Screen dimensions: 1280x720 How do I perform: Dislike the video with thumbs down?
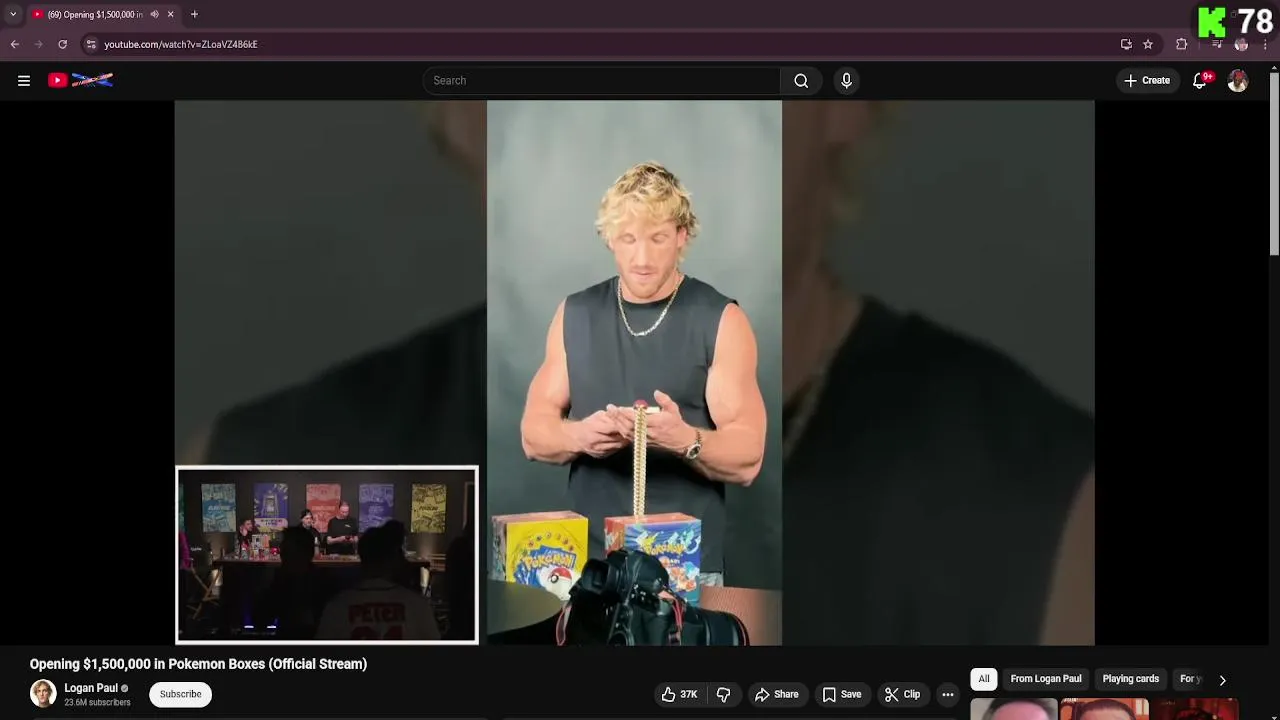723,694
